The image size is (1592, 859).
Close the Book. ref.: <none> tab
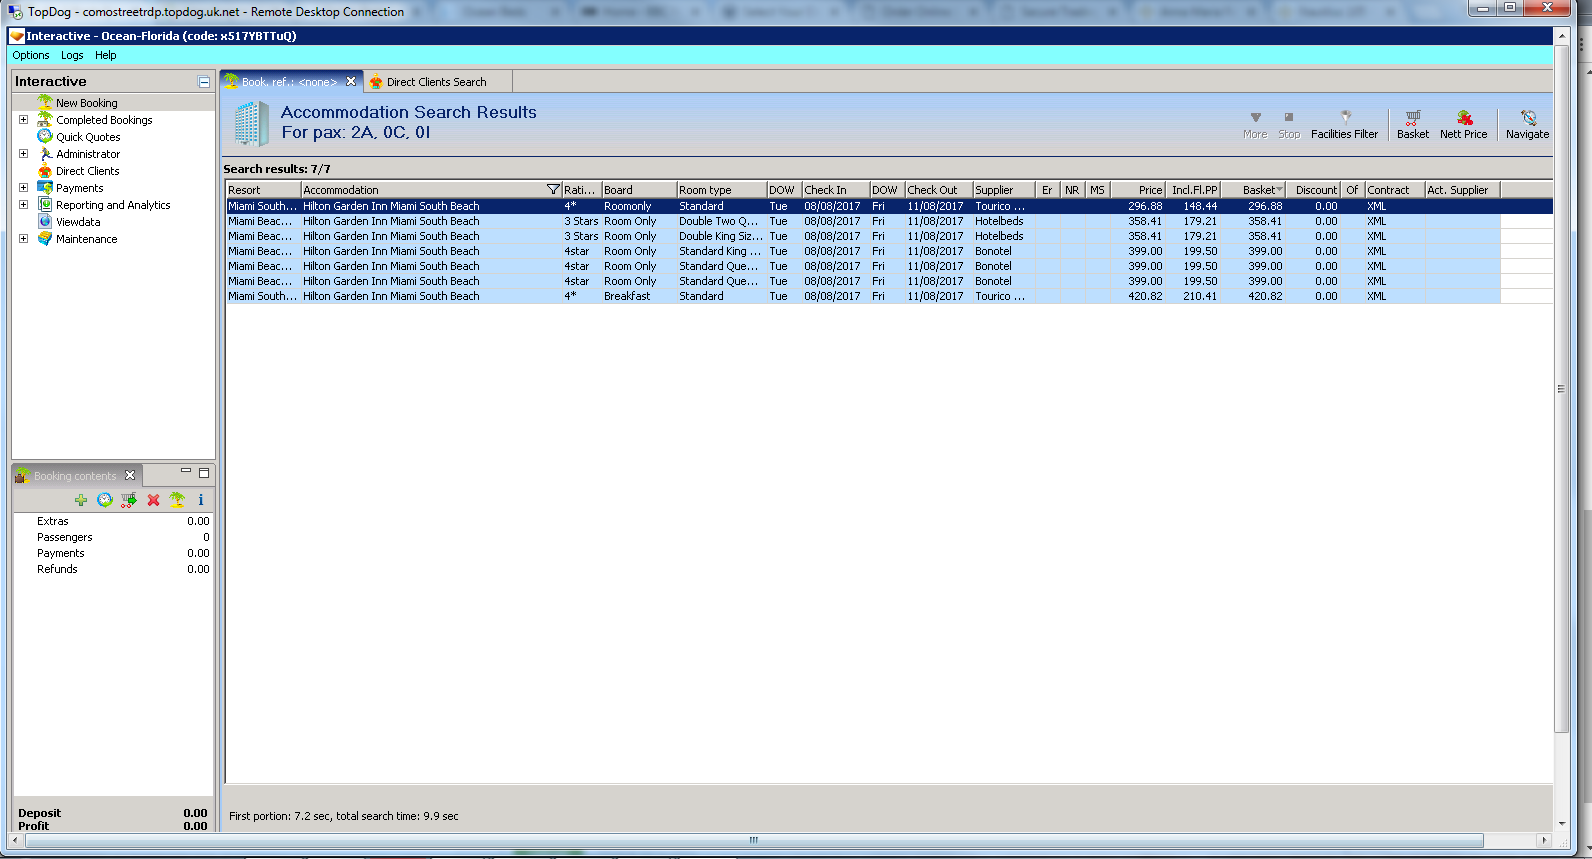click(x=351, y=82)
